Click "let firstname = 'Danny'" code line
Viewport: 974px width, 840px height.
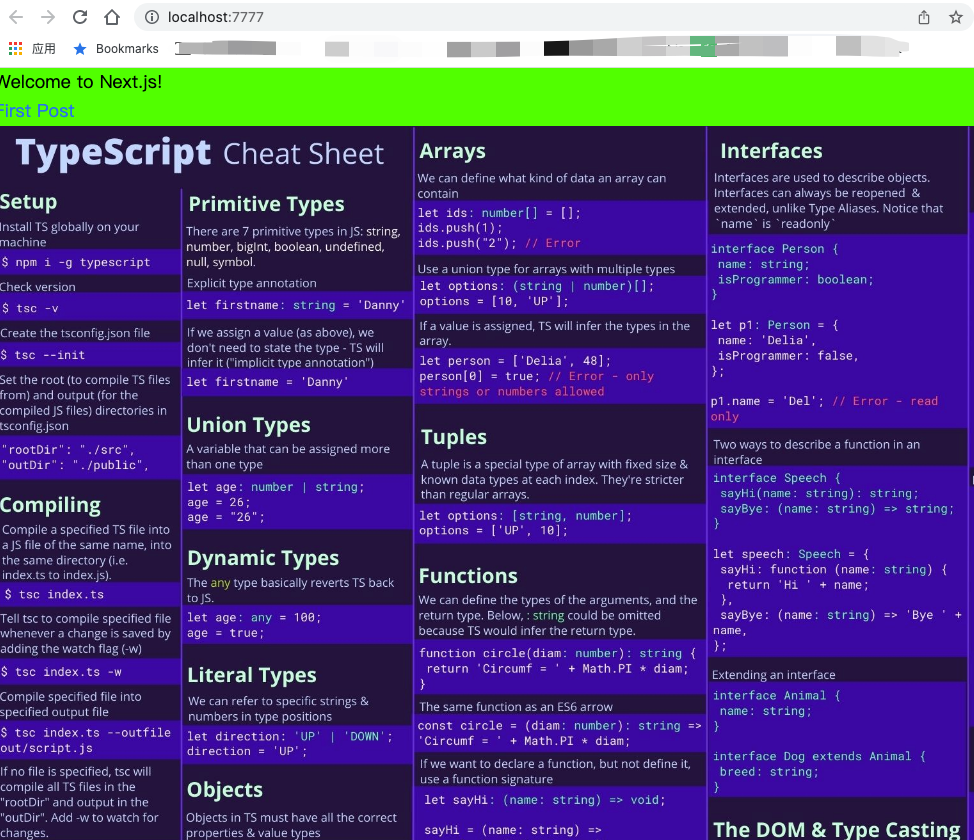[x=267, y=382]
